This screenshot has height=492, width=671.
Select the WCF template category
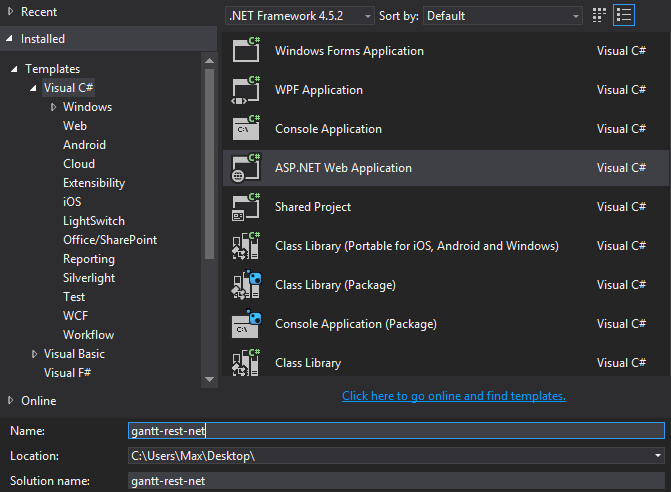point(75,316)
